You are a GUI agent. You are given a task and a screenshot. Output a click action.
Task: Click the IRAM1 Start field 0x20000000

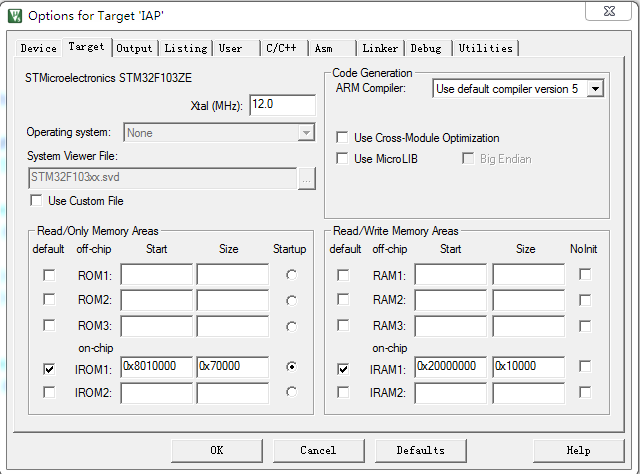click(451, 367)
